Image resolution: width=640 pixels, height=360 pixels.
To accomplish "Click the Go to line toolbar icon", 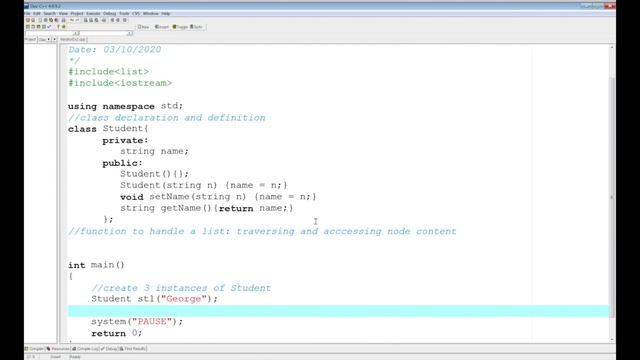I will tap(104, 20).
